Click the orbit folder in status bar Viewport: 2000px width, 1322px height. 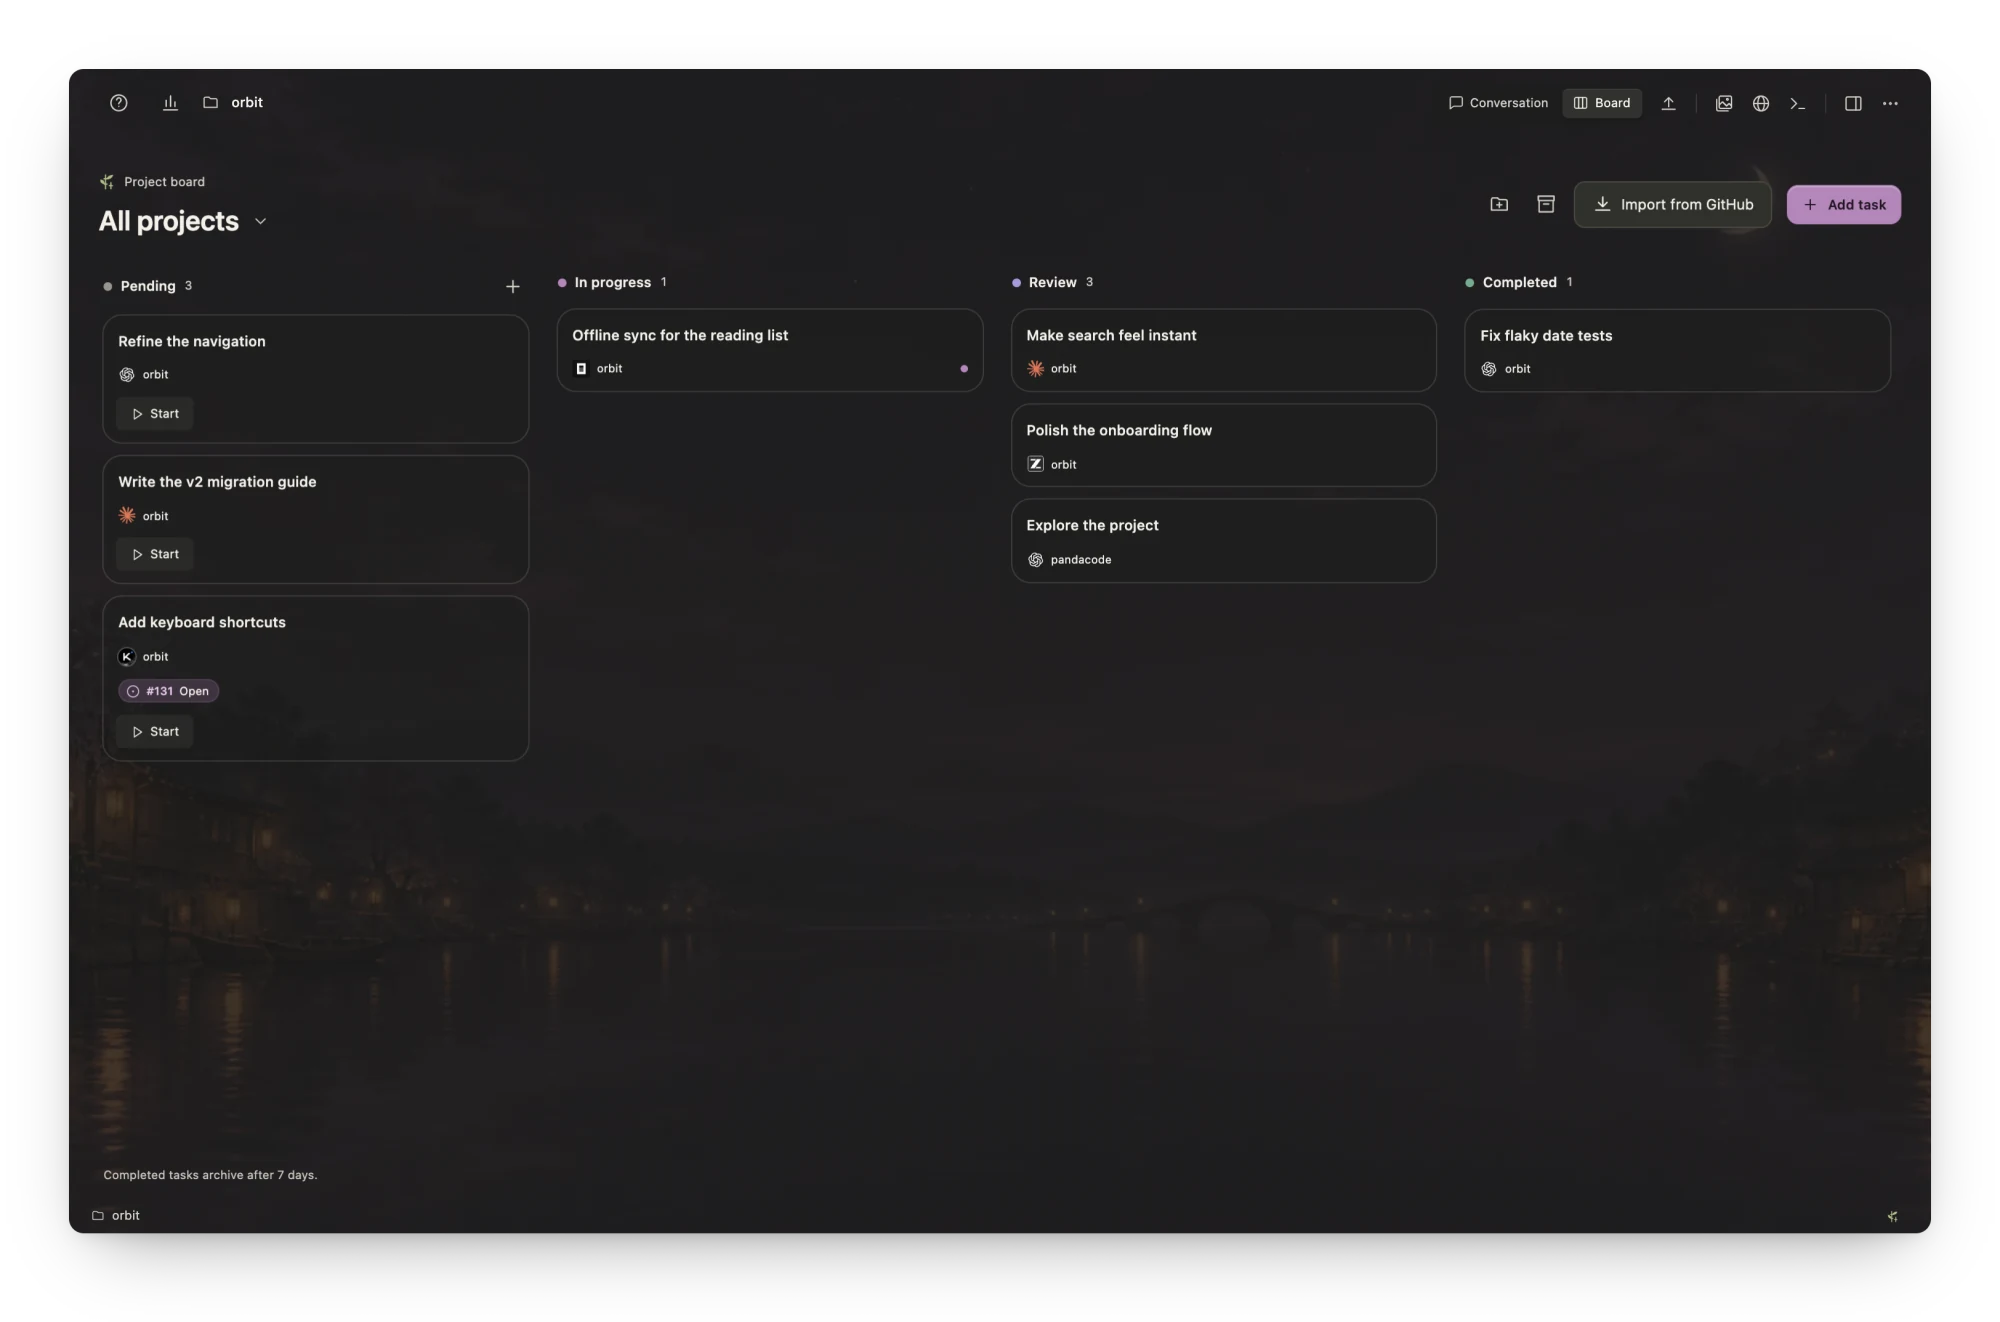pos(116,1216)
